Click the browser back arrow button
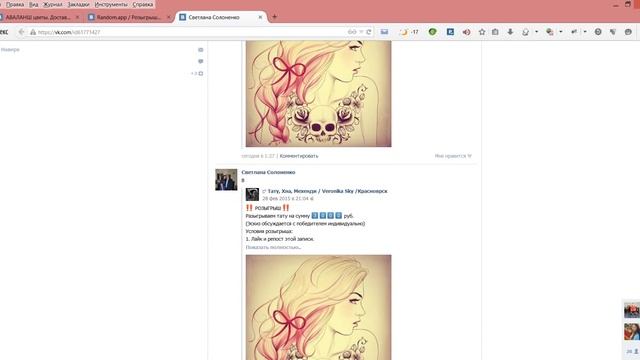640x360 pixels. tap(21, 32)
